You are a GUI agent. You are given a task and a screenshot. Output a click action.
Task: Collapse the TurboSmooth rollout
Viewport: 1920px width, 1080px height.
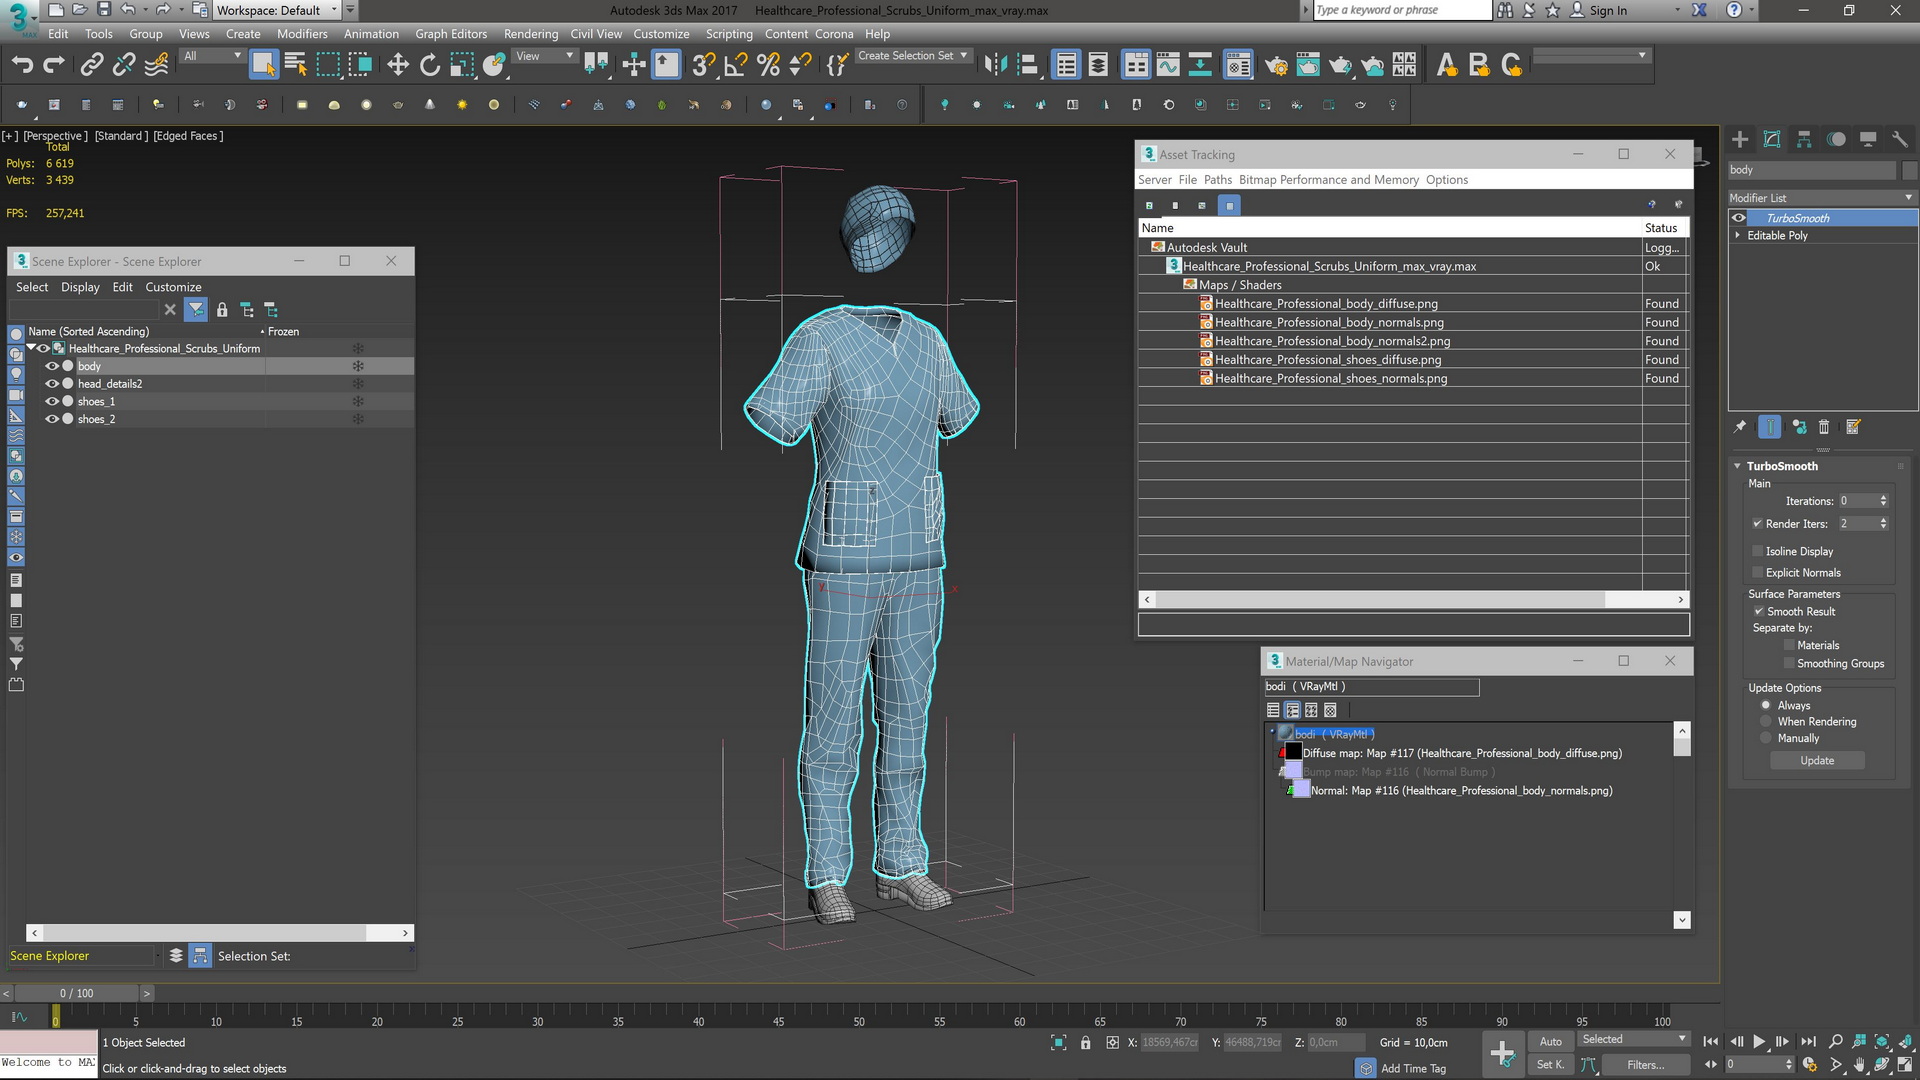pos(1738,466)
